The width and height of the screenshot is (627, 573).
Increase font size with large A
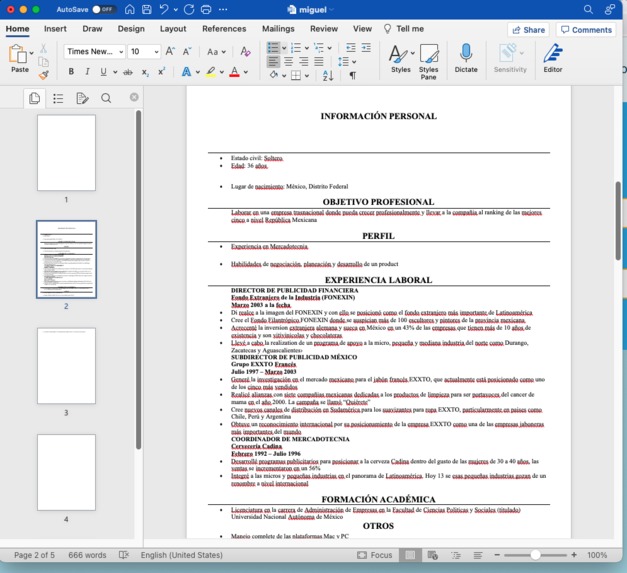click(170, 51)
